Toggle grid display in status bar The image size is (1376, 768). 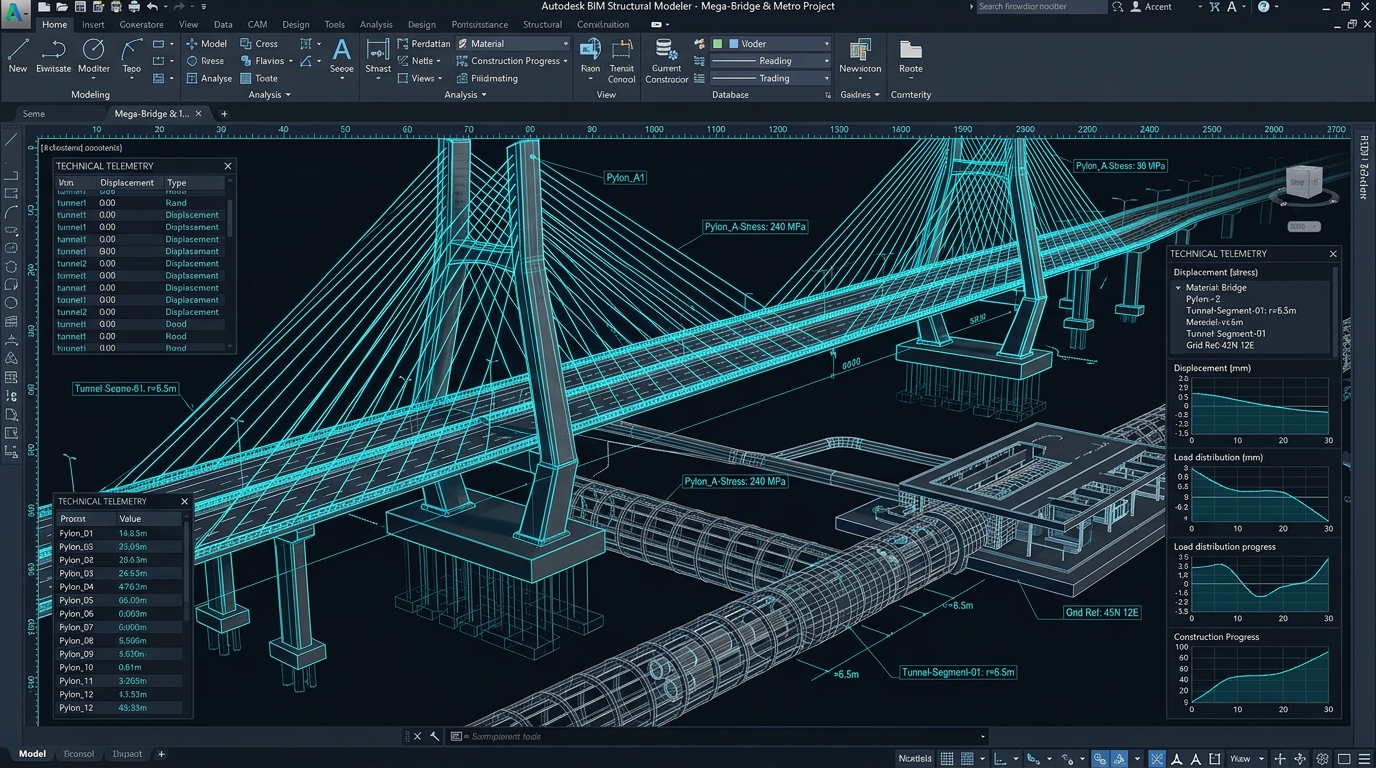[947, 759]
